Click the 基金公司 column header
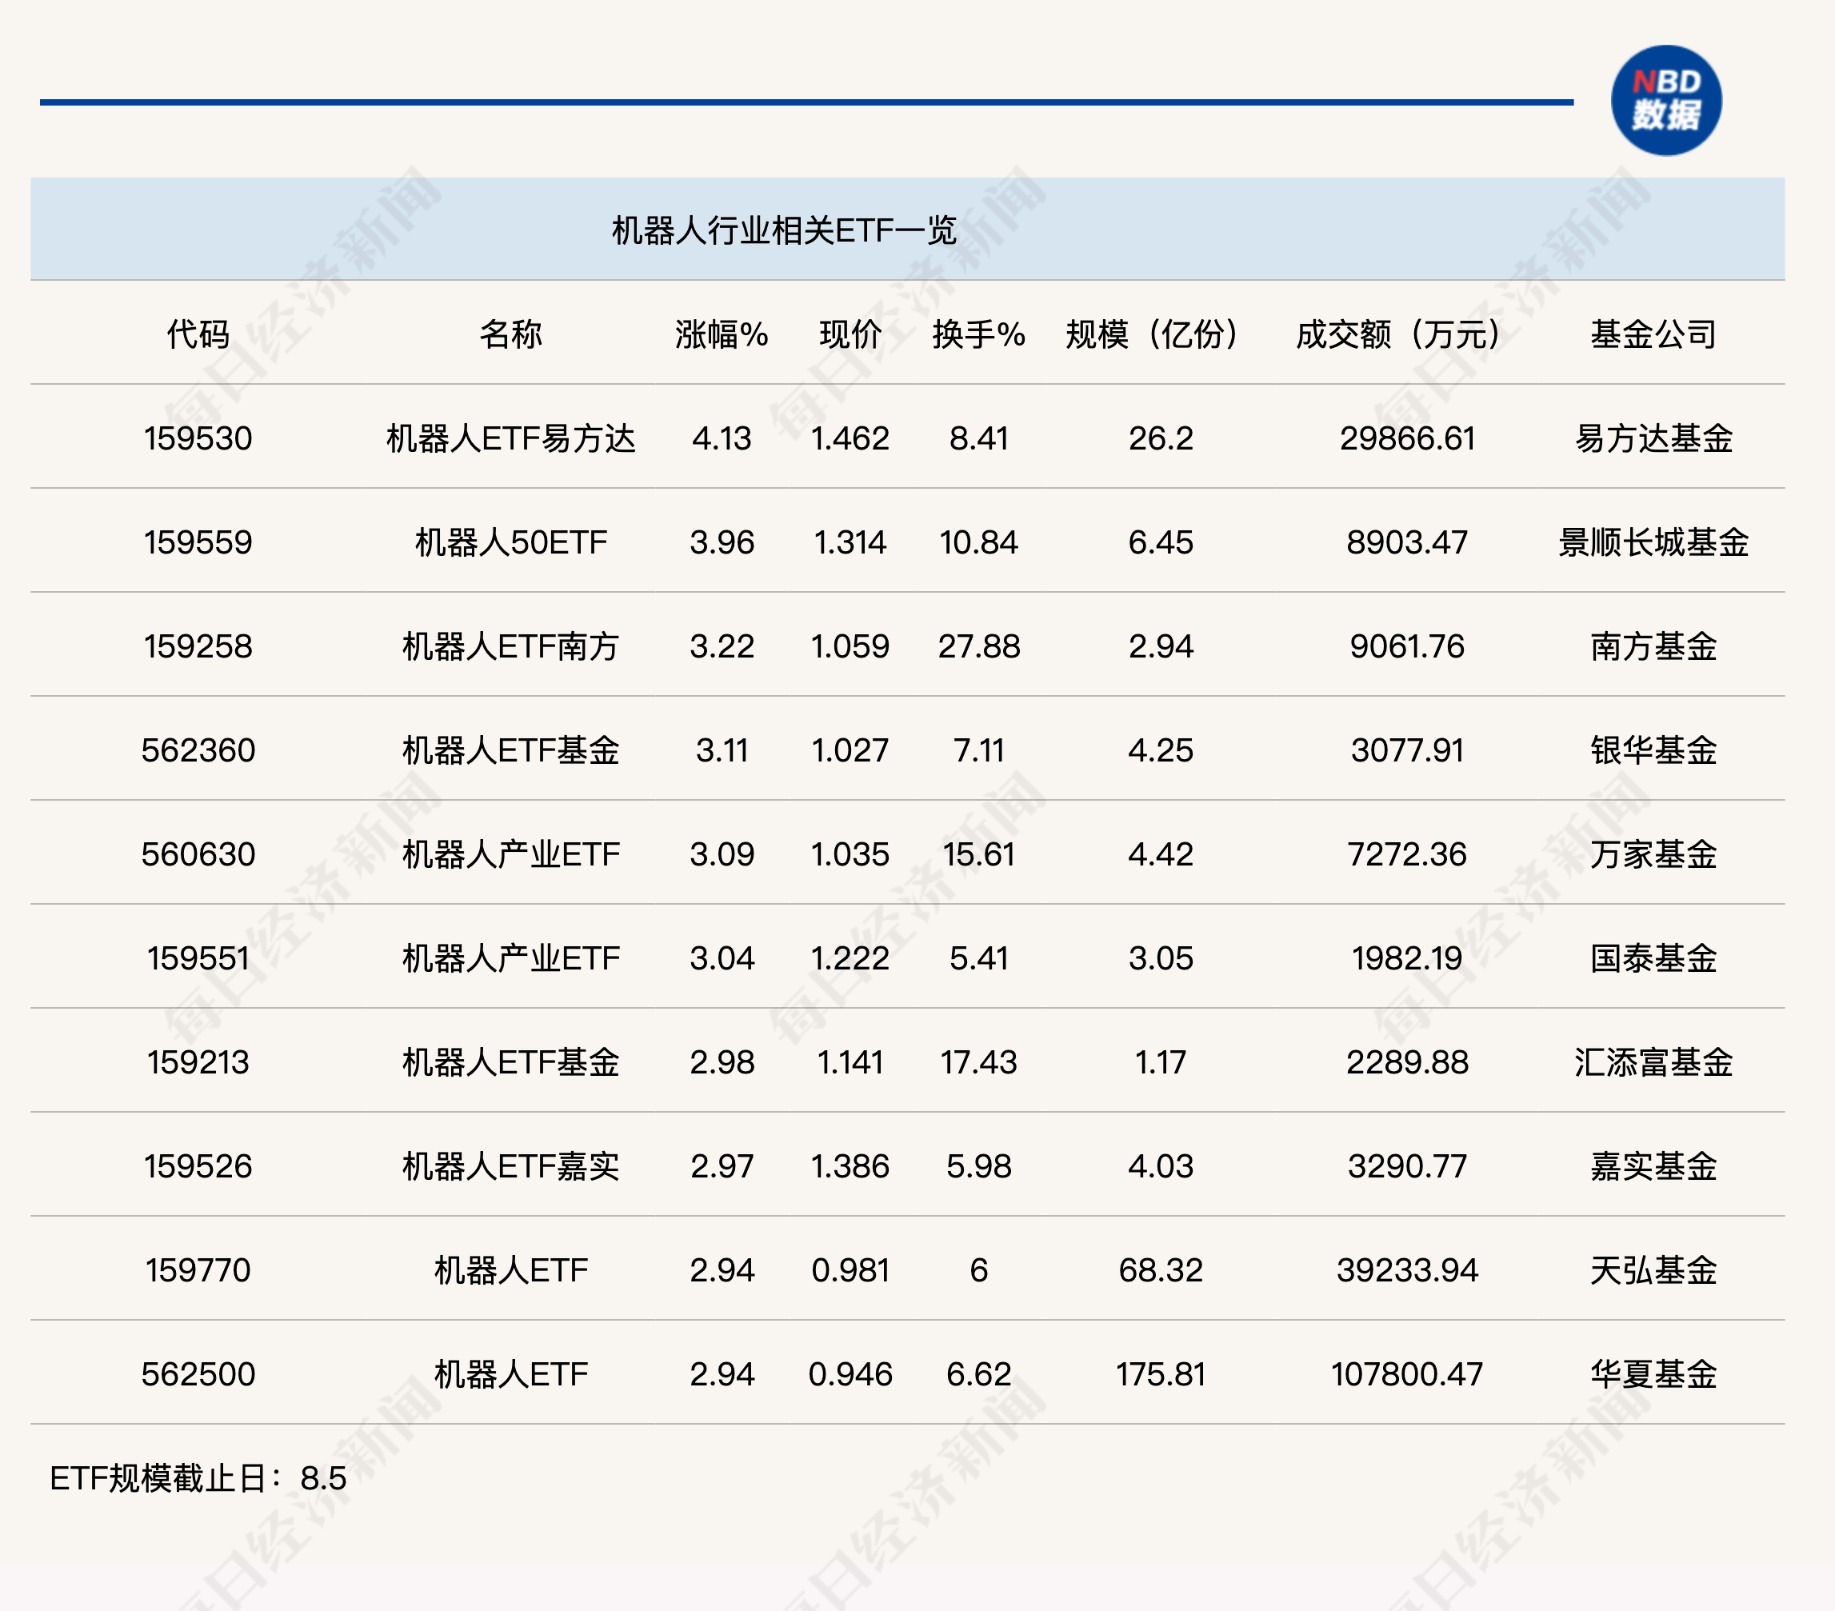The width and height of the screenshot is (1835, 1611). [1653, 334]
